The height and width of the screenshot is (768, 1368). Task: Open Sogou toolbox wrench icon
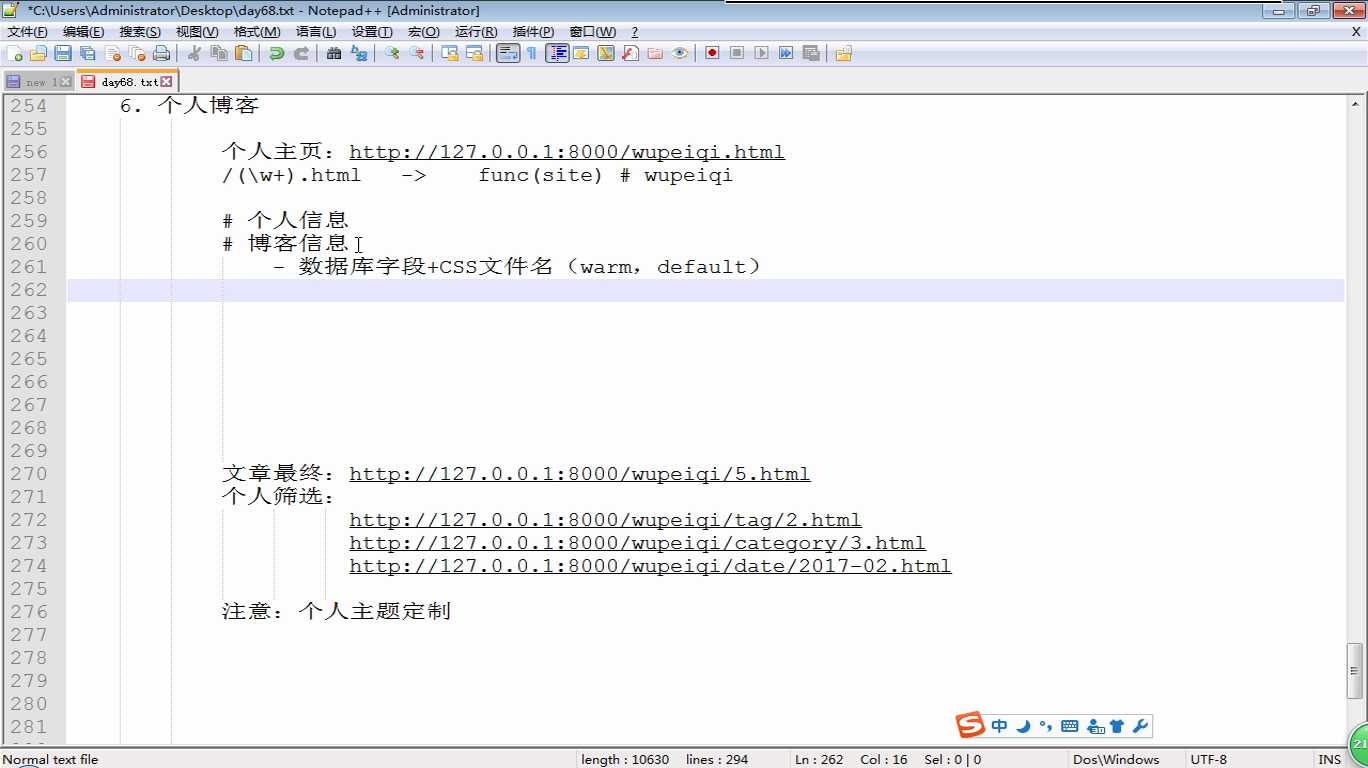1140,726
